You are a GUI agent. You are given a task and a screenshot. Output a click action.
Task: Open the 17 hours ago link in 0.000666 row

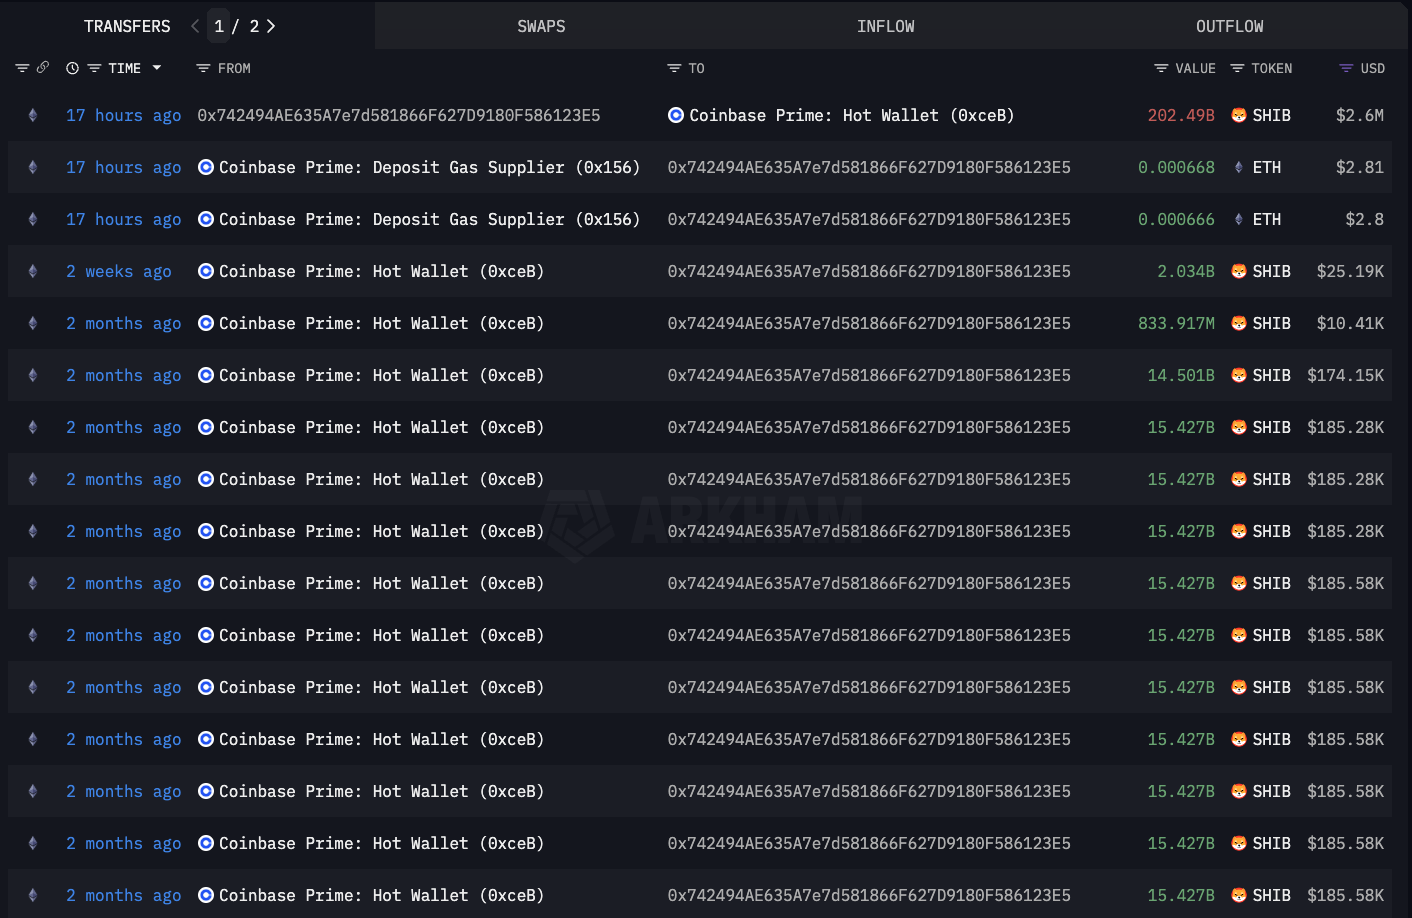coord(124,219)
